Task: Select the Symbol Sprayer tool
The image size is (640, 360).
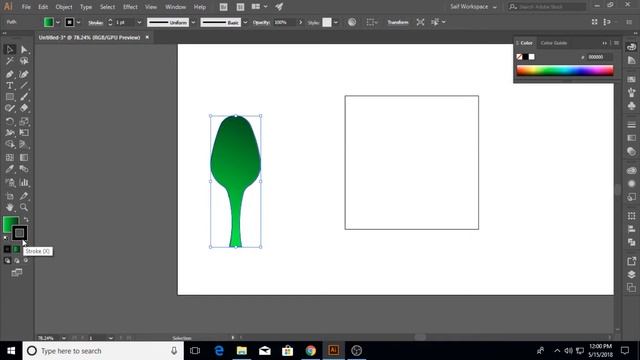Action: [10, 182]
